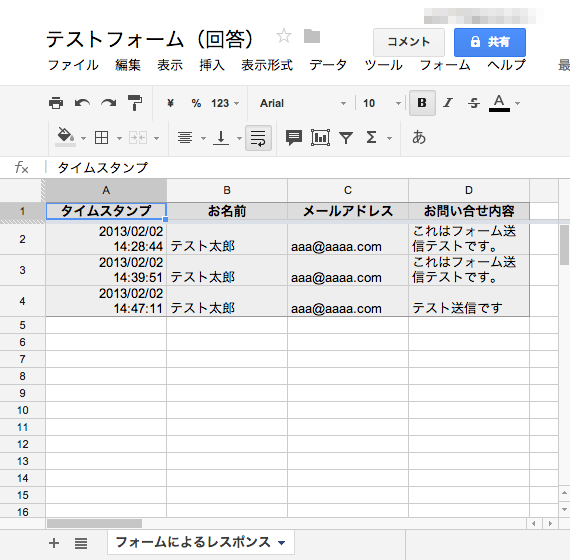The height and width of the screenshot is (560, 570).
Task: Select column A header
Action: click(x=106, y=190)
